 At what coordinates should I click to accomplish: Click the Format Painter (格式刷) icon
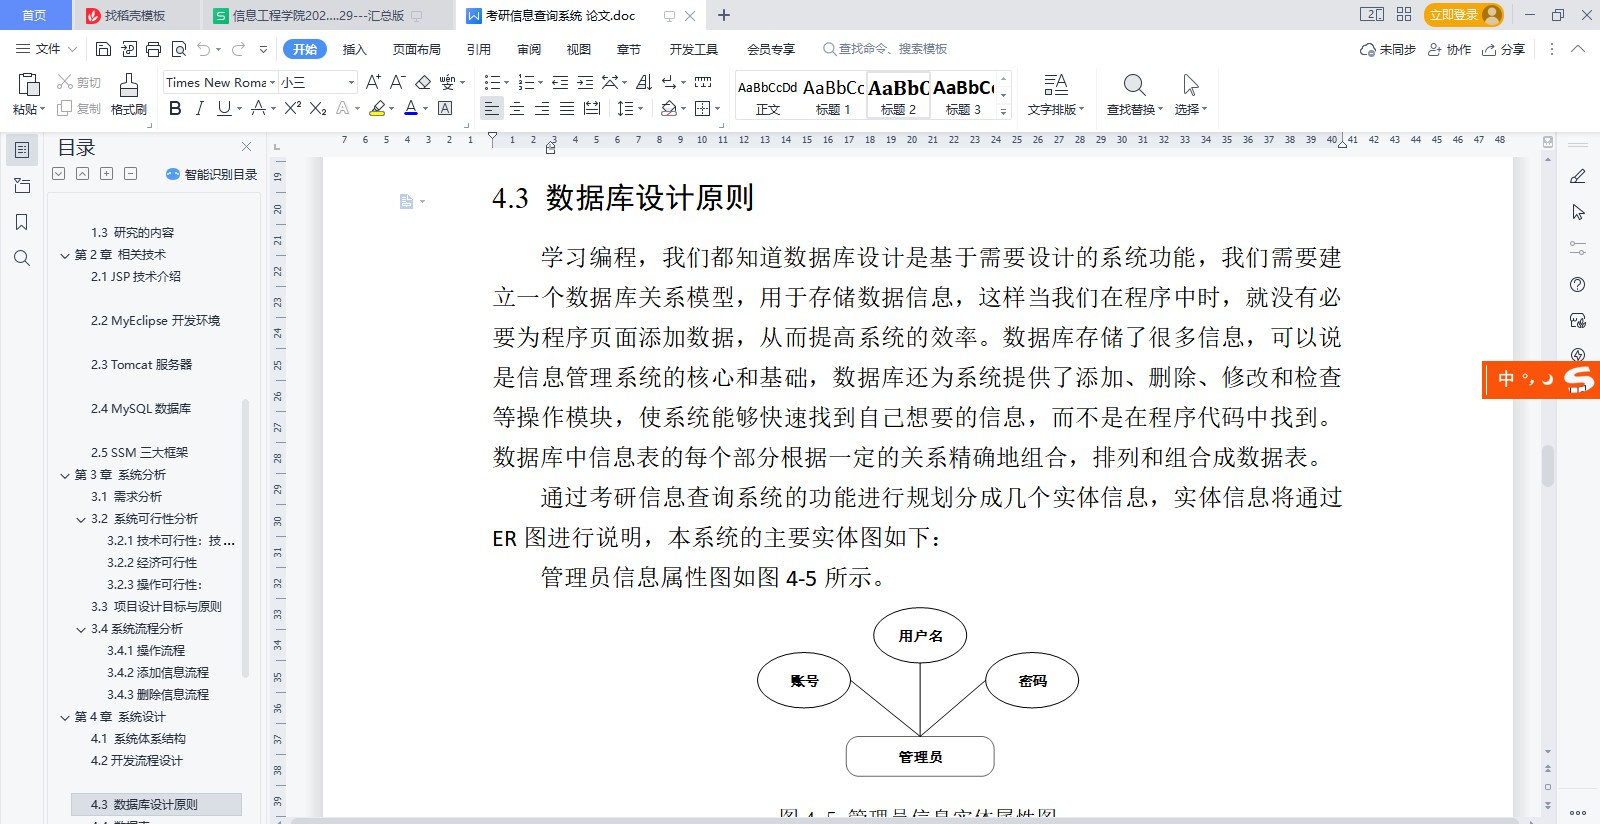[128, 86]
